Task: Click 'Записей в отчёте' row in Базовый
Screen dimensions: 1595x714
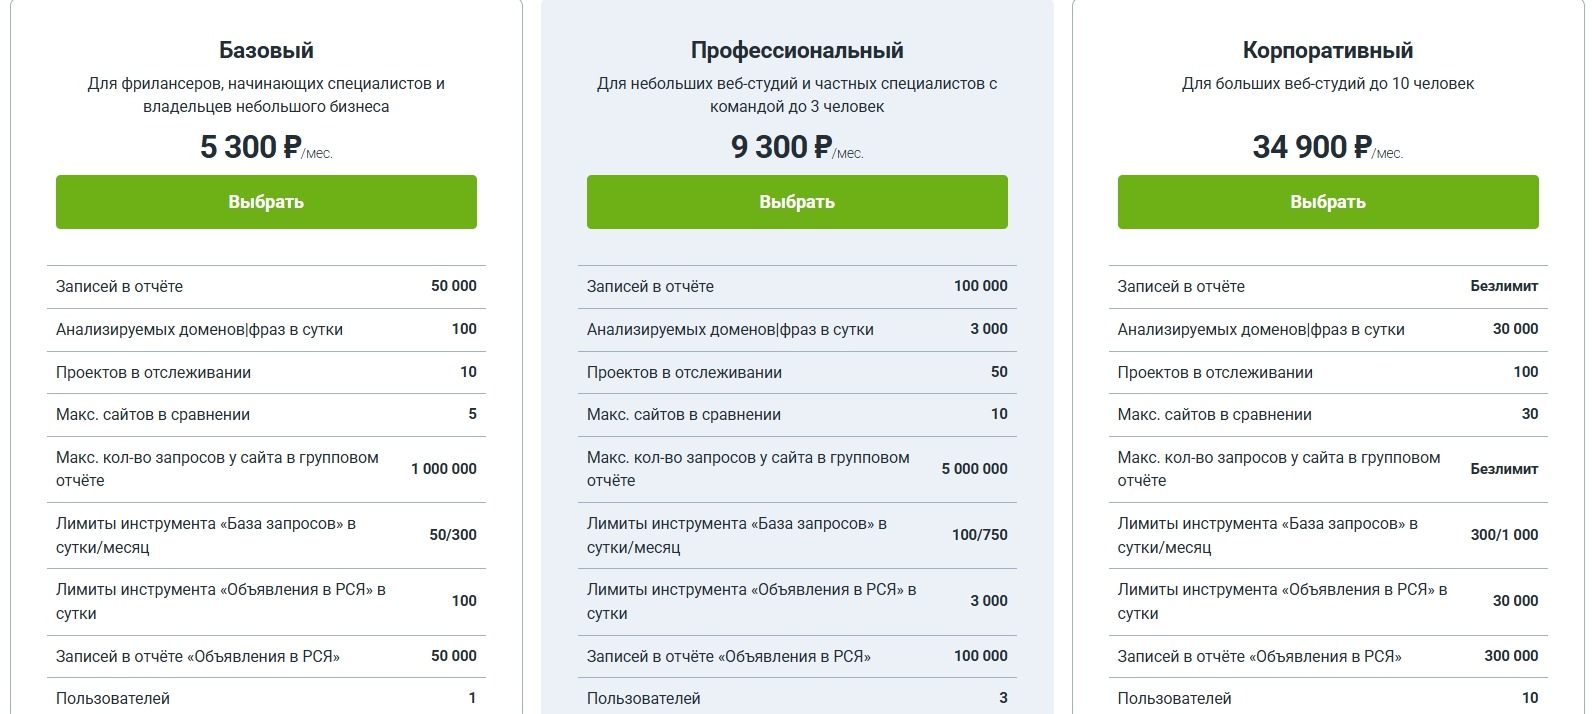Action: pyautogui.click(x=120, y=287)
